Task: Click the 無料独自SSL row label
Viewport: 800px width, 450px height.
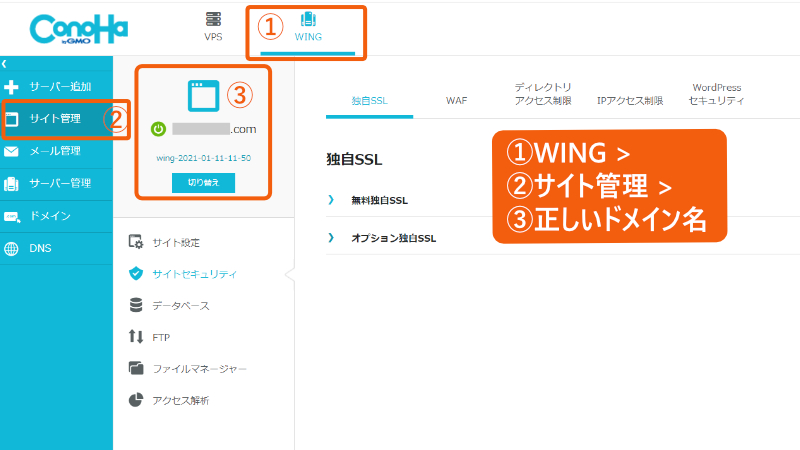Action: click(379, 201)
